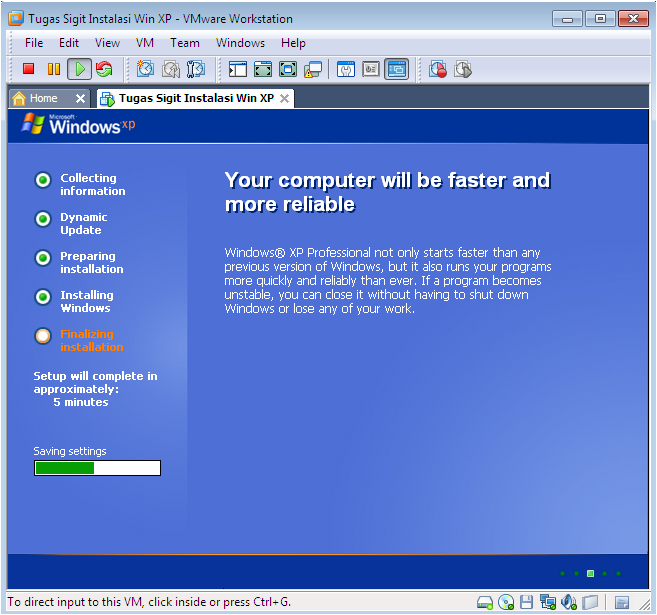
Task: Open the Snapshot Manager
Action: coord(196,69)
